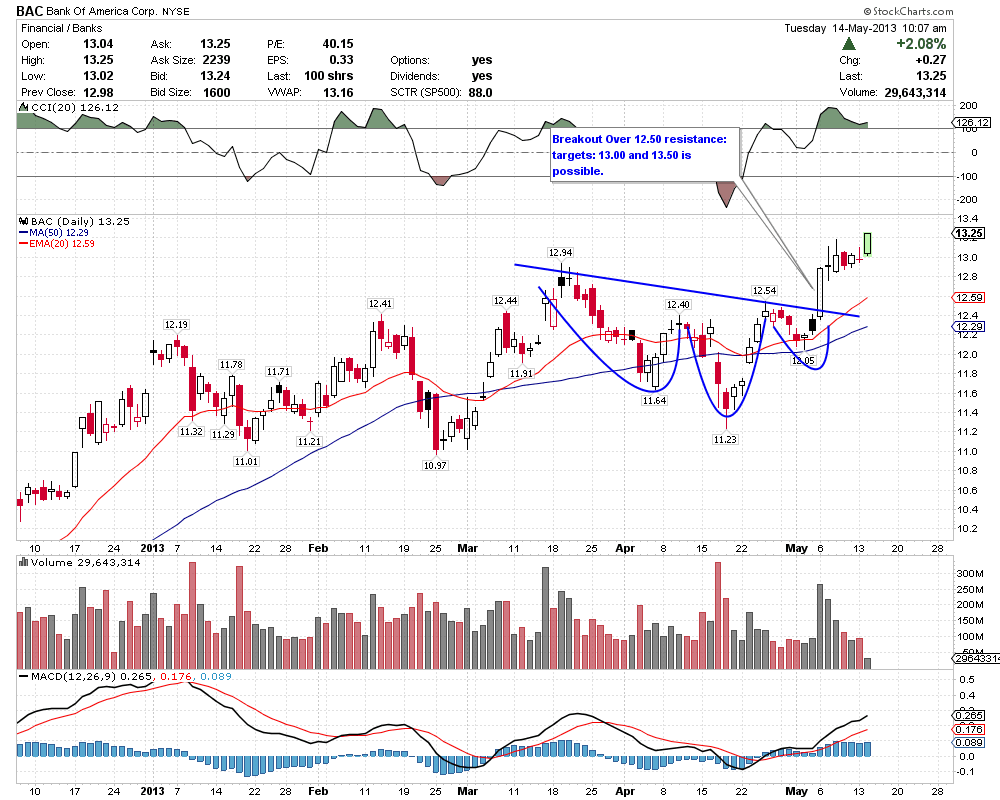The height and width of the screenshot is (800, 1000).
Task: Click the tallest April volume bar
Action: tap(718, 616)
